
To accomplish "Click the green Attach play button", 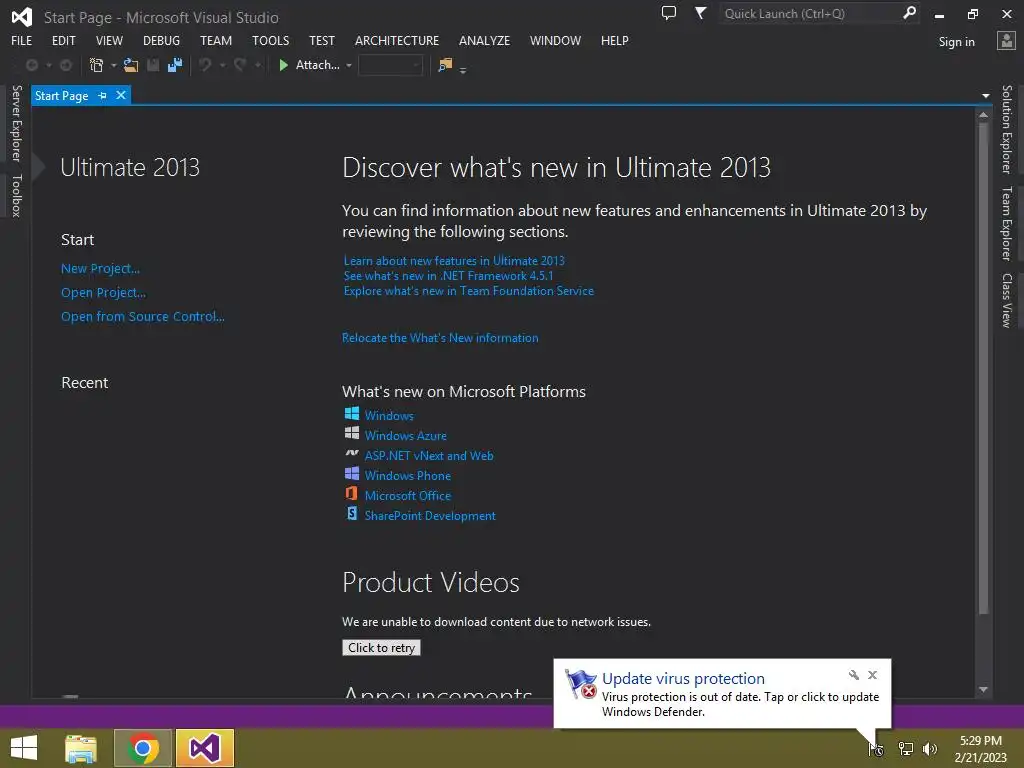I will pyautogui.click(x=283, y=65).
